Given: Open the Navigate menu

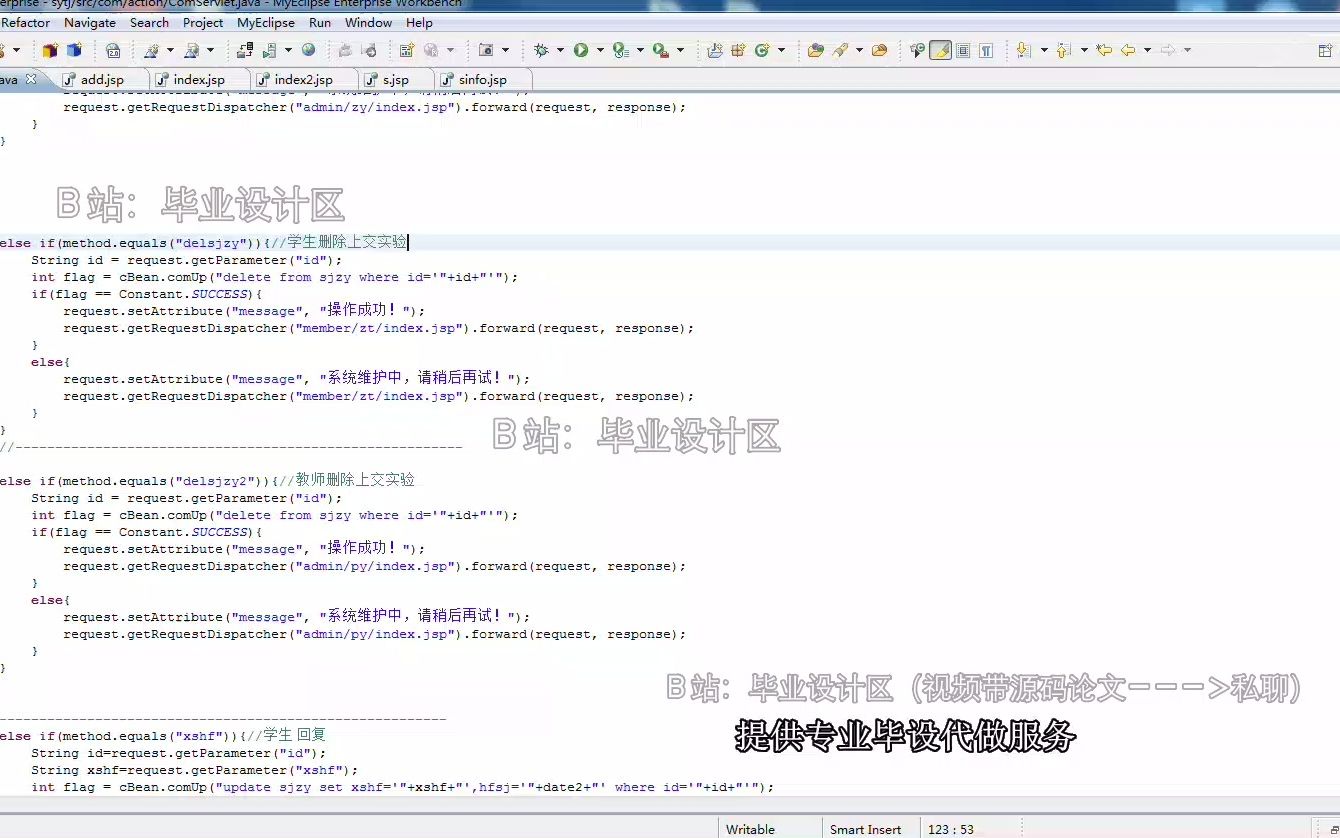Looking at the screenshot, I should 90,22.
